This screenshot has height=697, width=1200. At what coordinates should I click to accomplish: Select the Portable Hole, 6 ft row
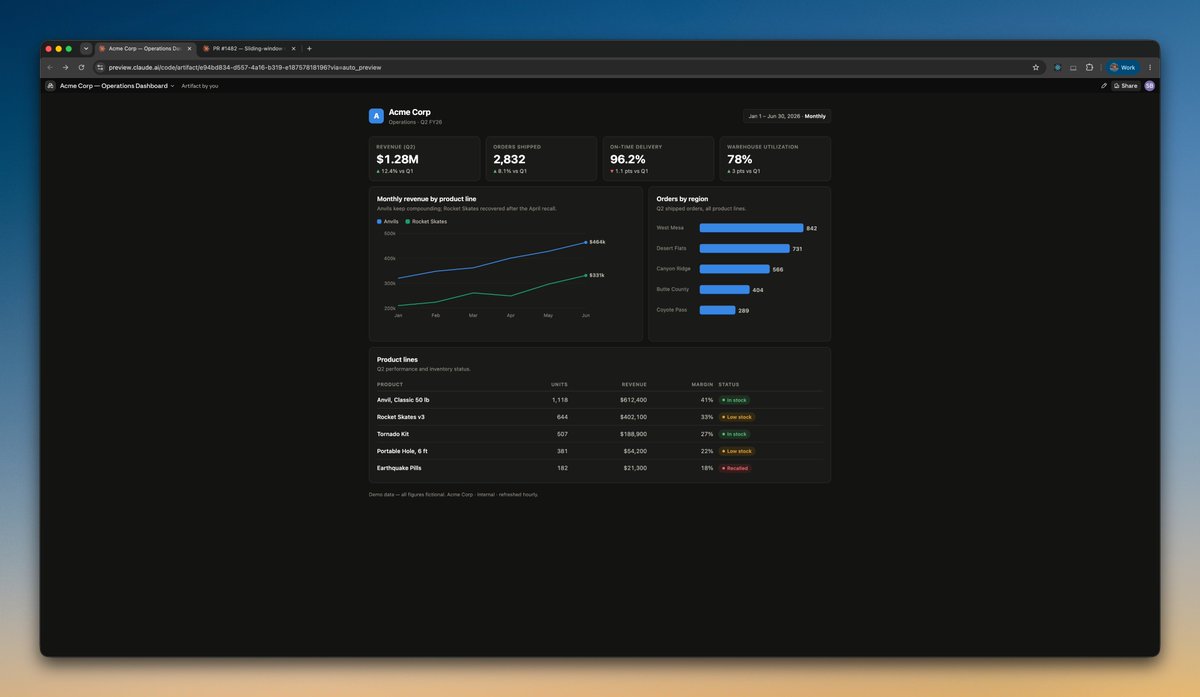point(599,451)
